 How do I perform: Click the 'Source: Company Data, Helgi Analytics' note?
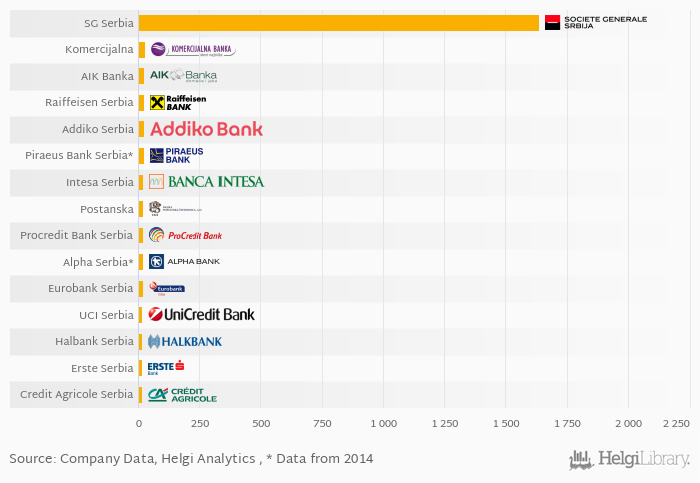133,459
